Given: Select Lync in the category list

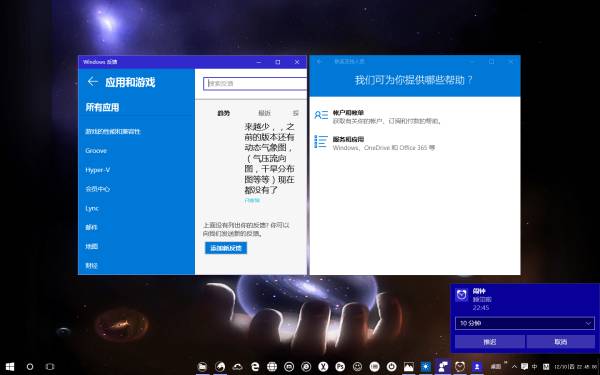Looking at the screenshot, I should point(92,208).
